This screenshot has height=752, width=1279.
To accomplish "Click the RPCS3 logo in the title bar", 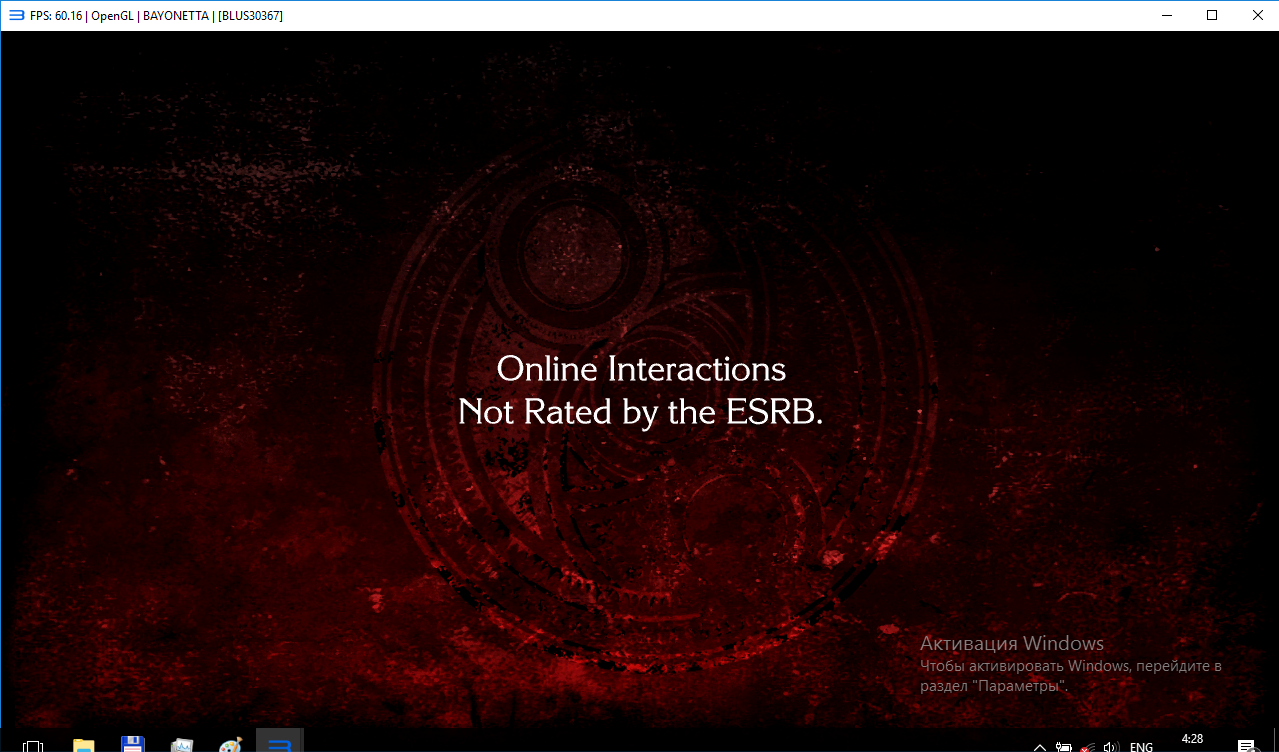I will [x=16, y=15].
